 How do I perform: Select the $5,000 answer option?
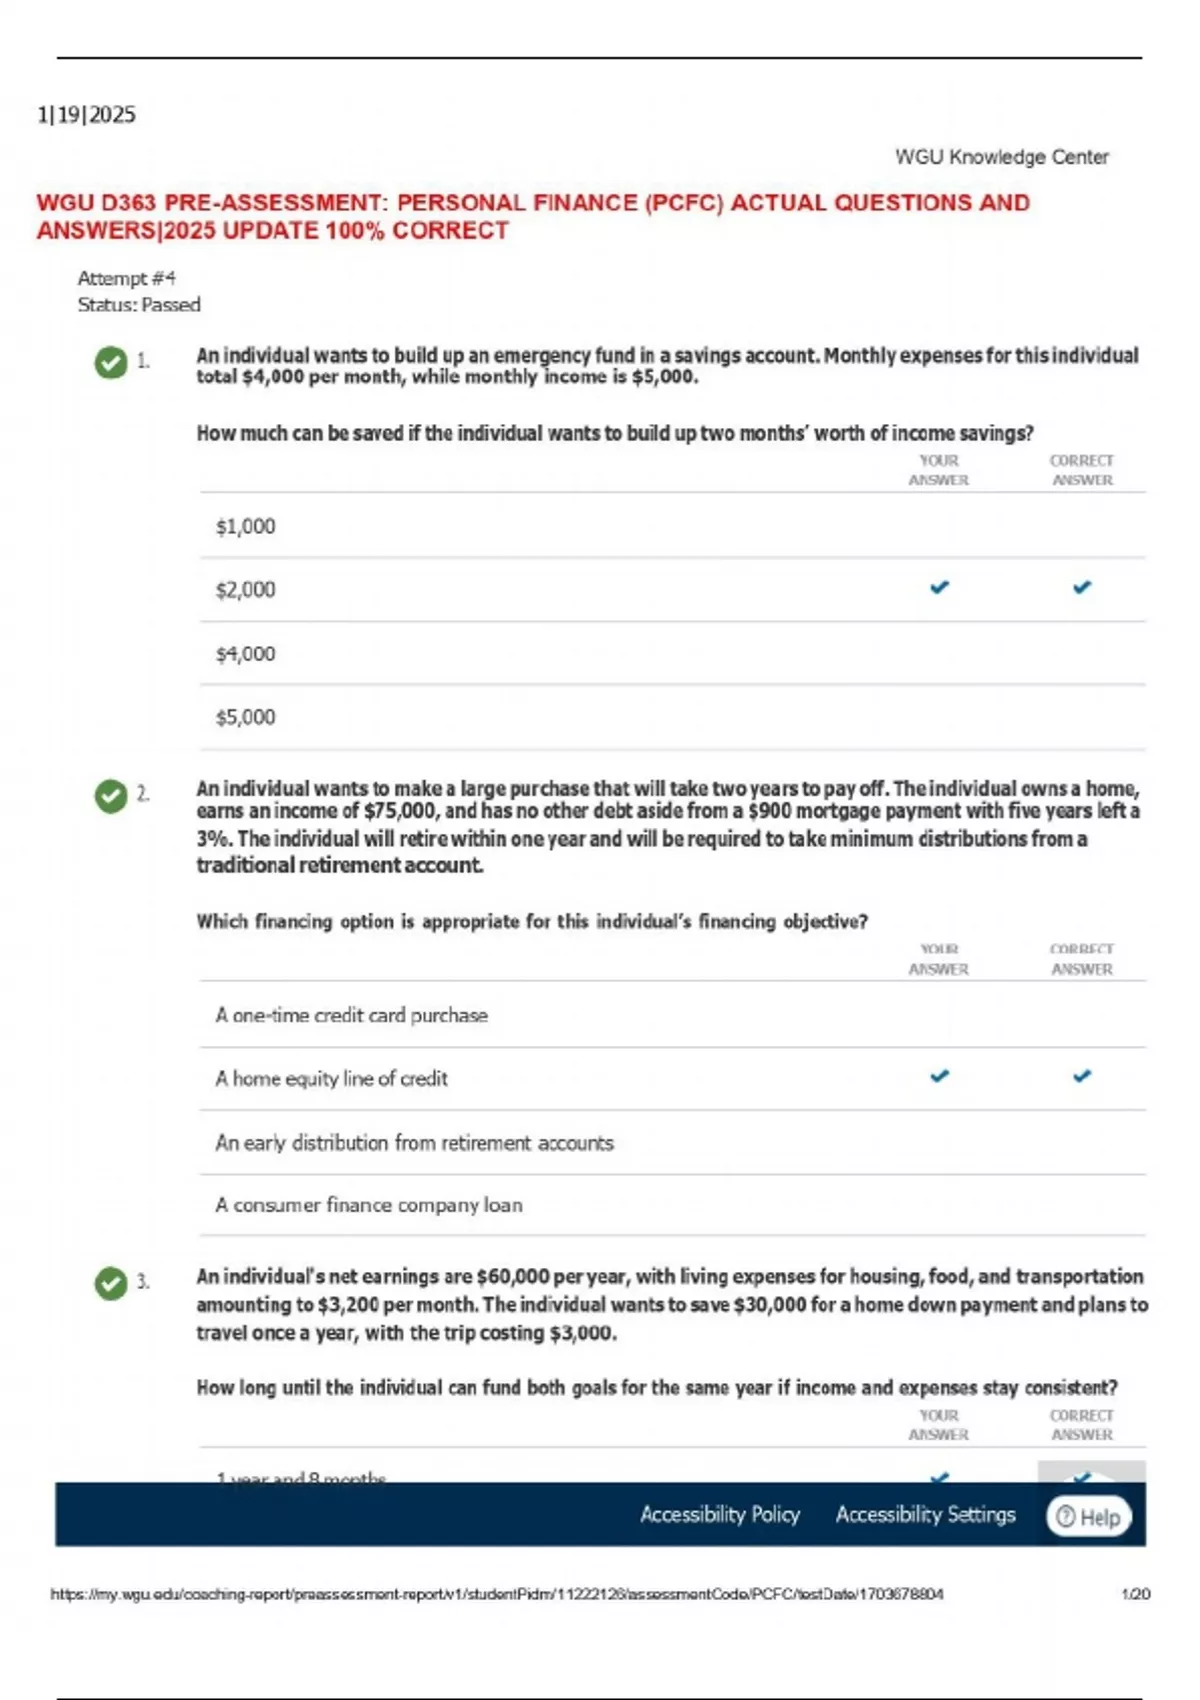[246, 717]
